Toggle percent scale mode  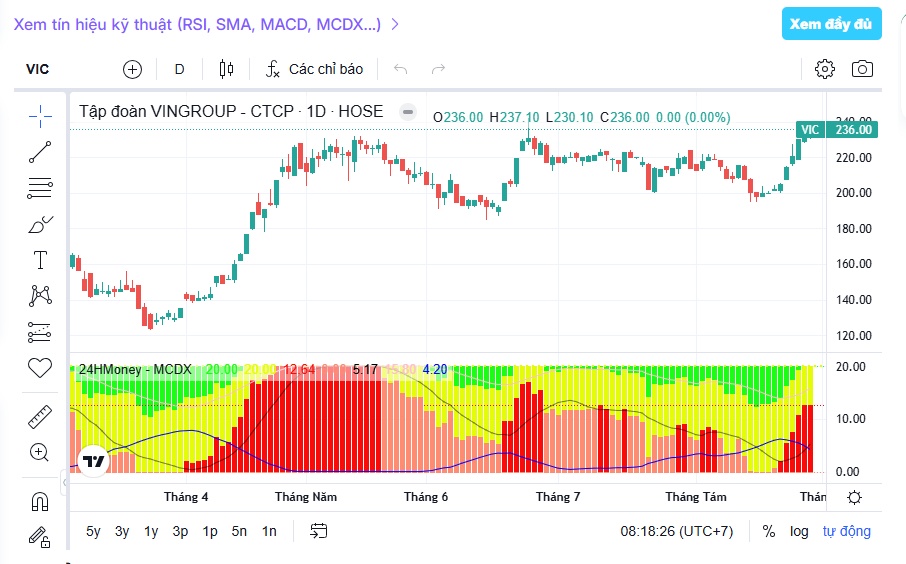(x=768, y=531)
